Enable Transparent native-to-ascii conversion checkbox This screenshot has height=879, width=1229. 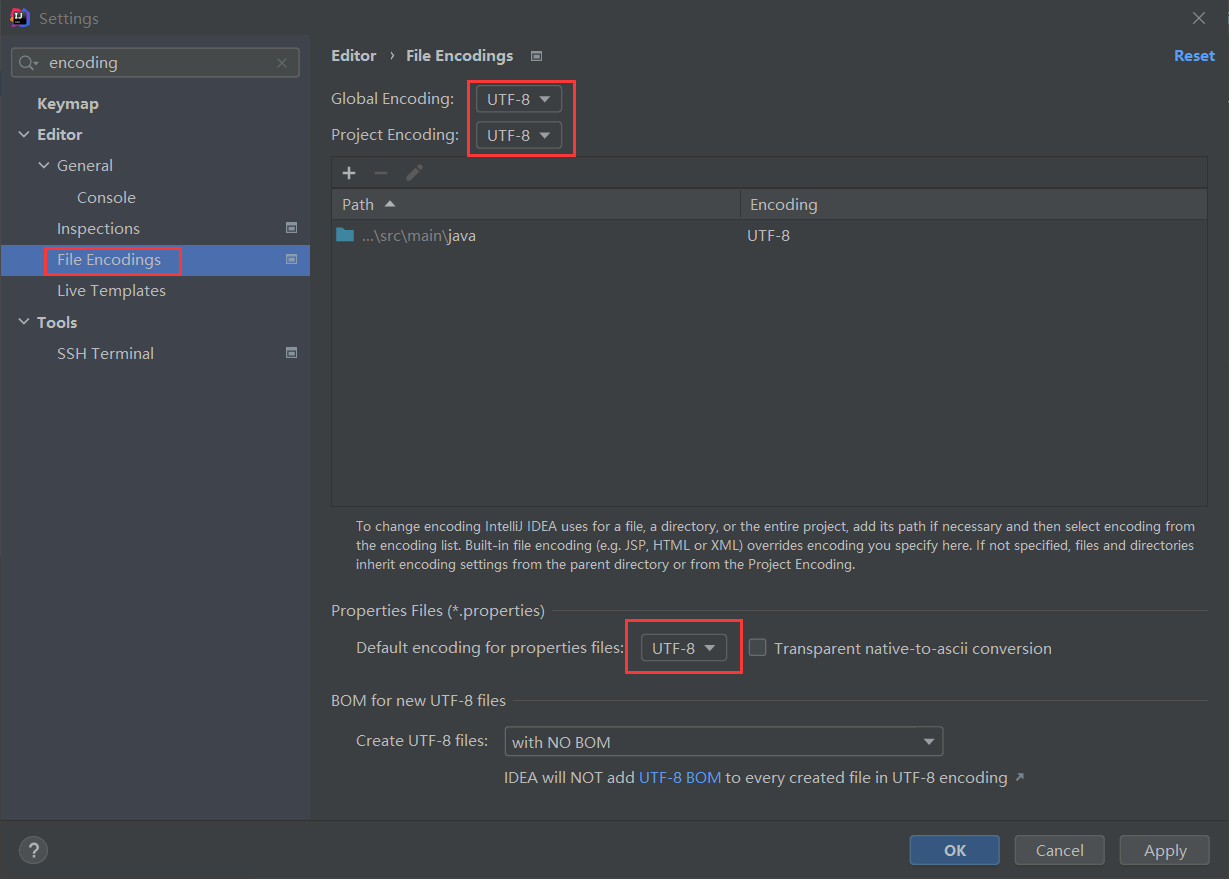click(x=758, y=647)
